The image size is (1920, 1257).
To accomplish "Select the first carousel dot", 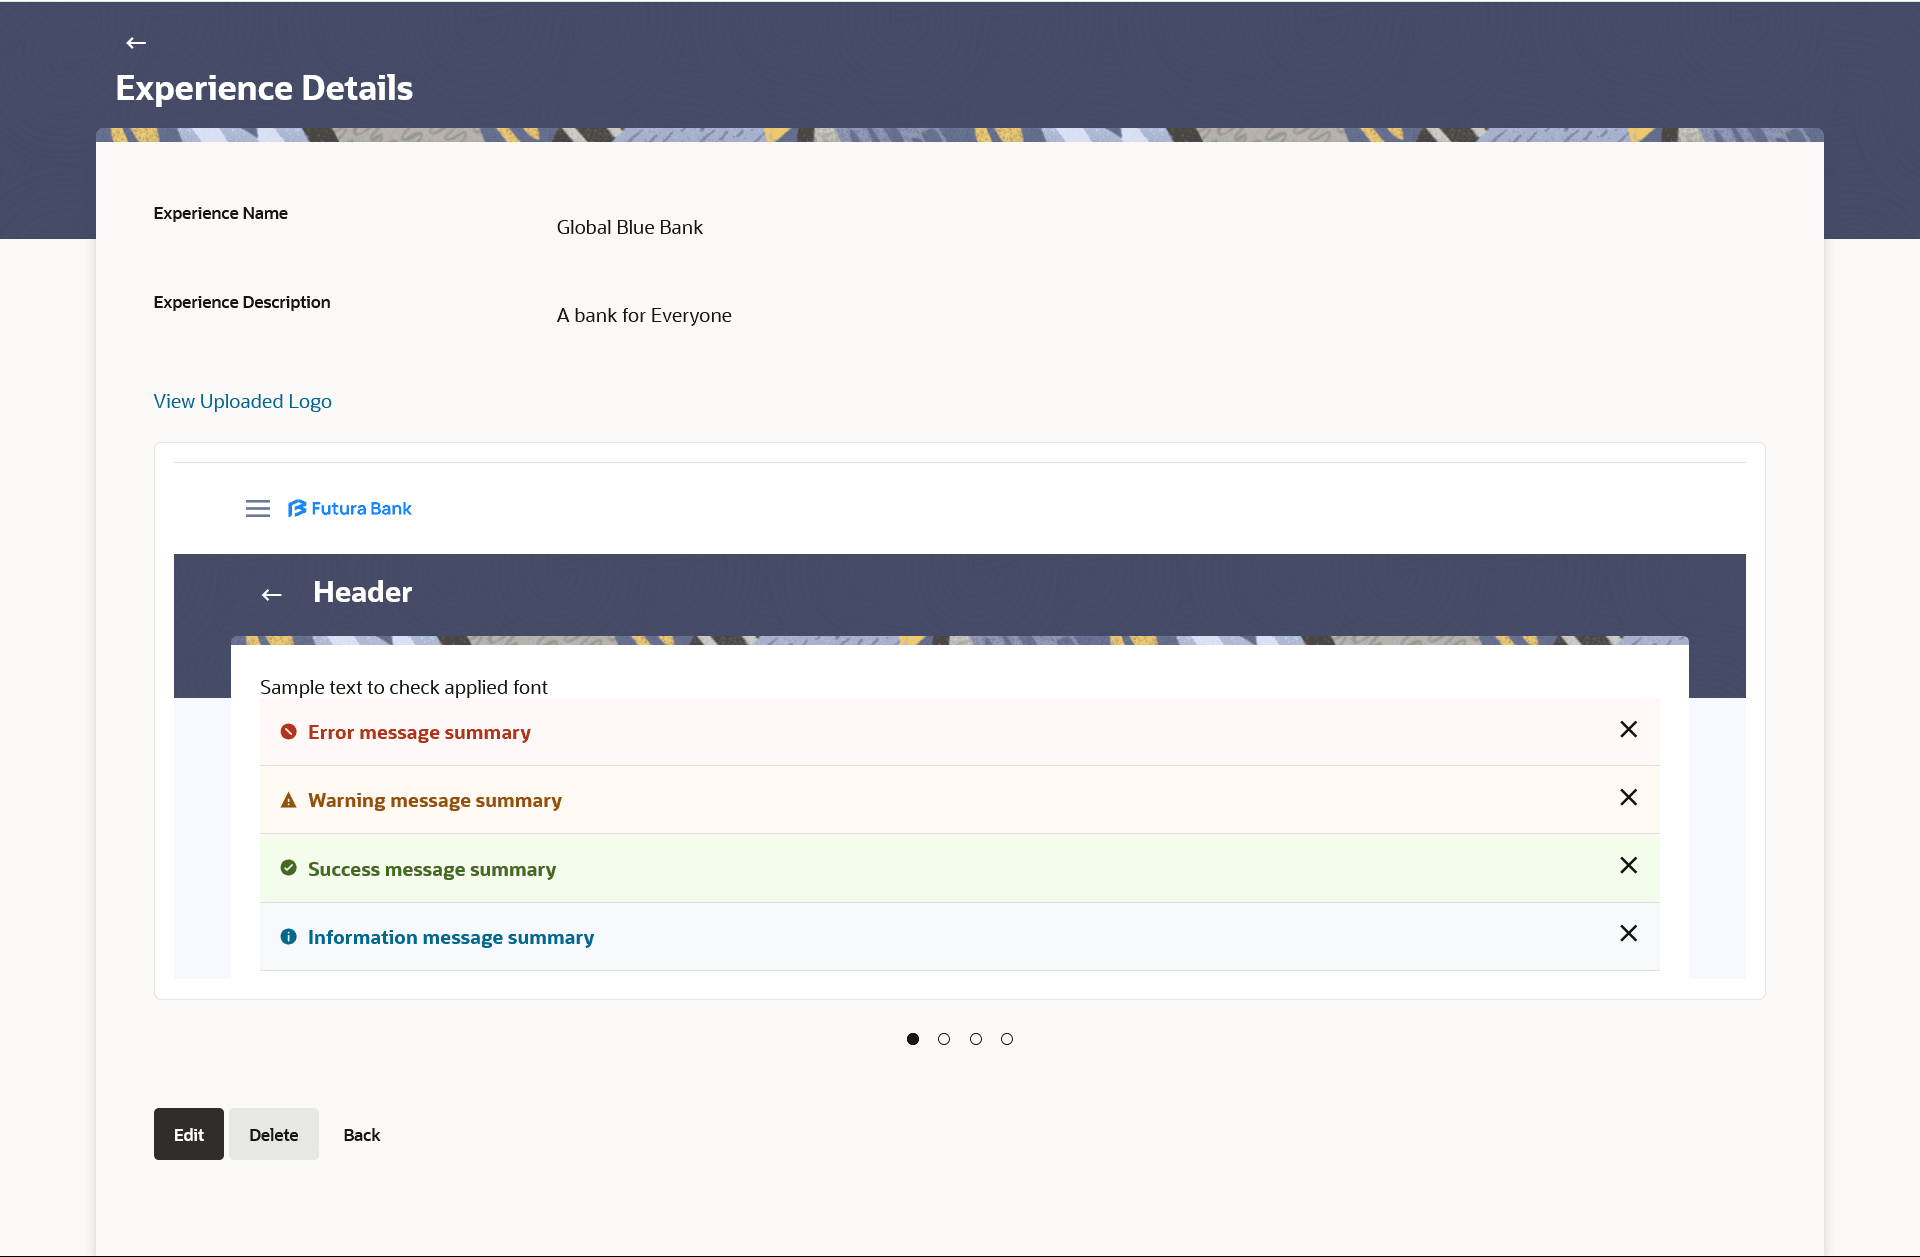I will pos(912,1039).
